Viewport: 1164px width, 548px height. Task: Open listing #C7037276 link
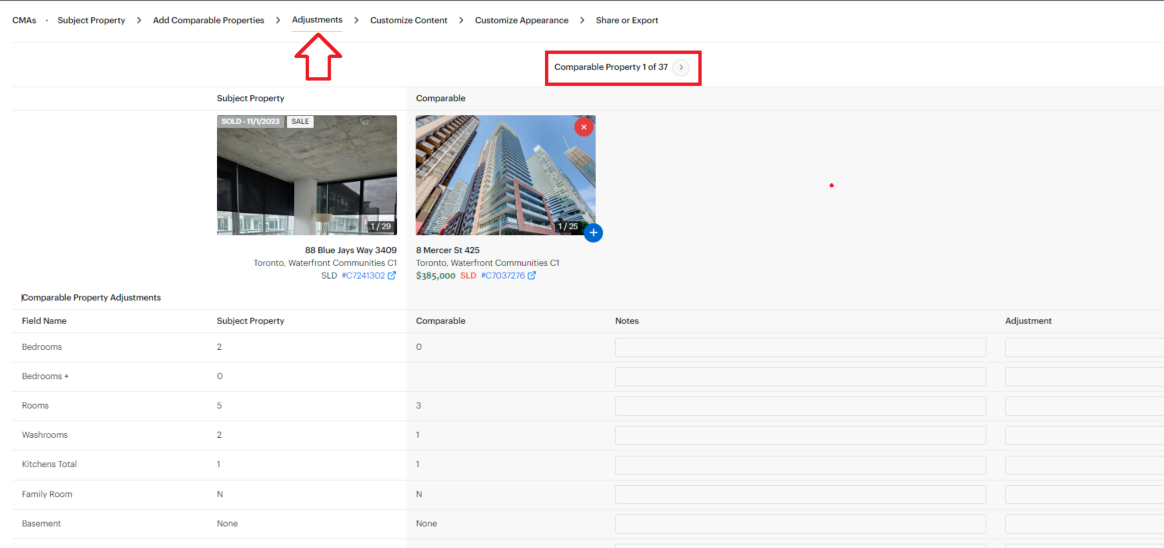502,276
